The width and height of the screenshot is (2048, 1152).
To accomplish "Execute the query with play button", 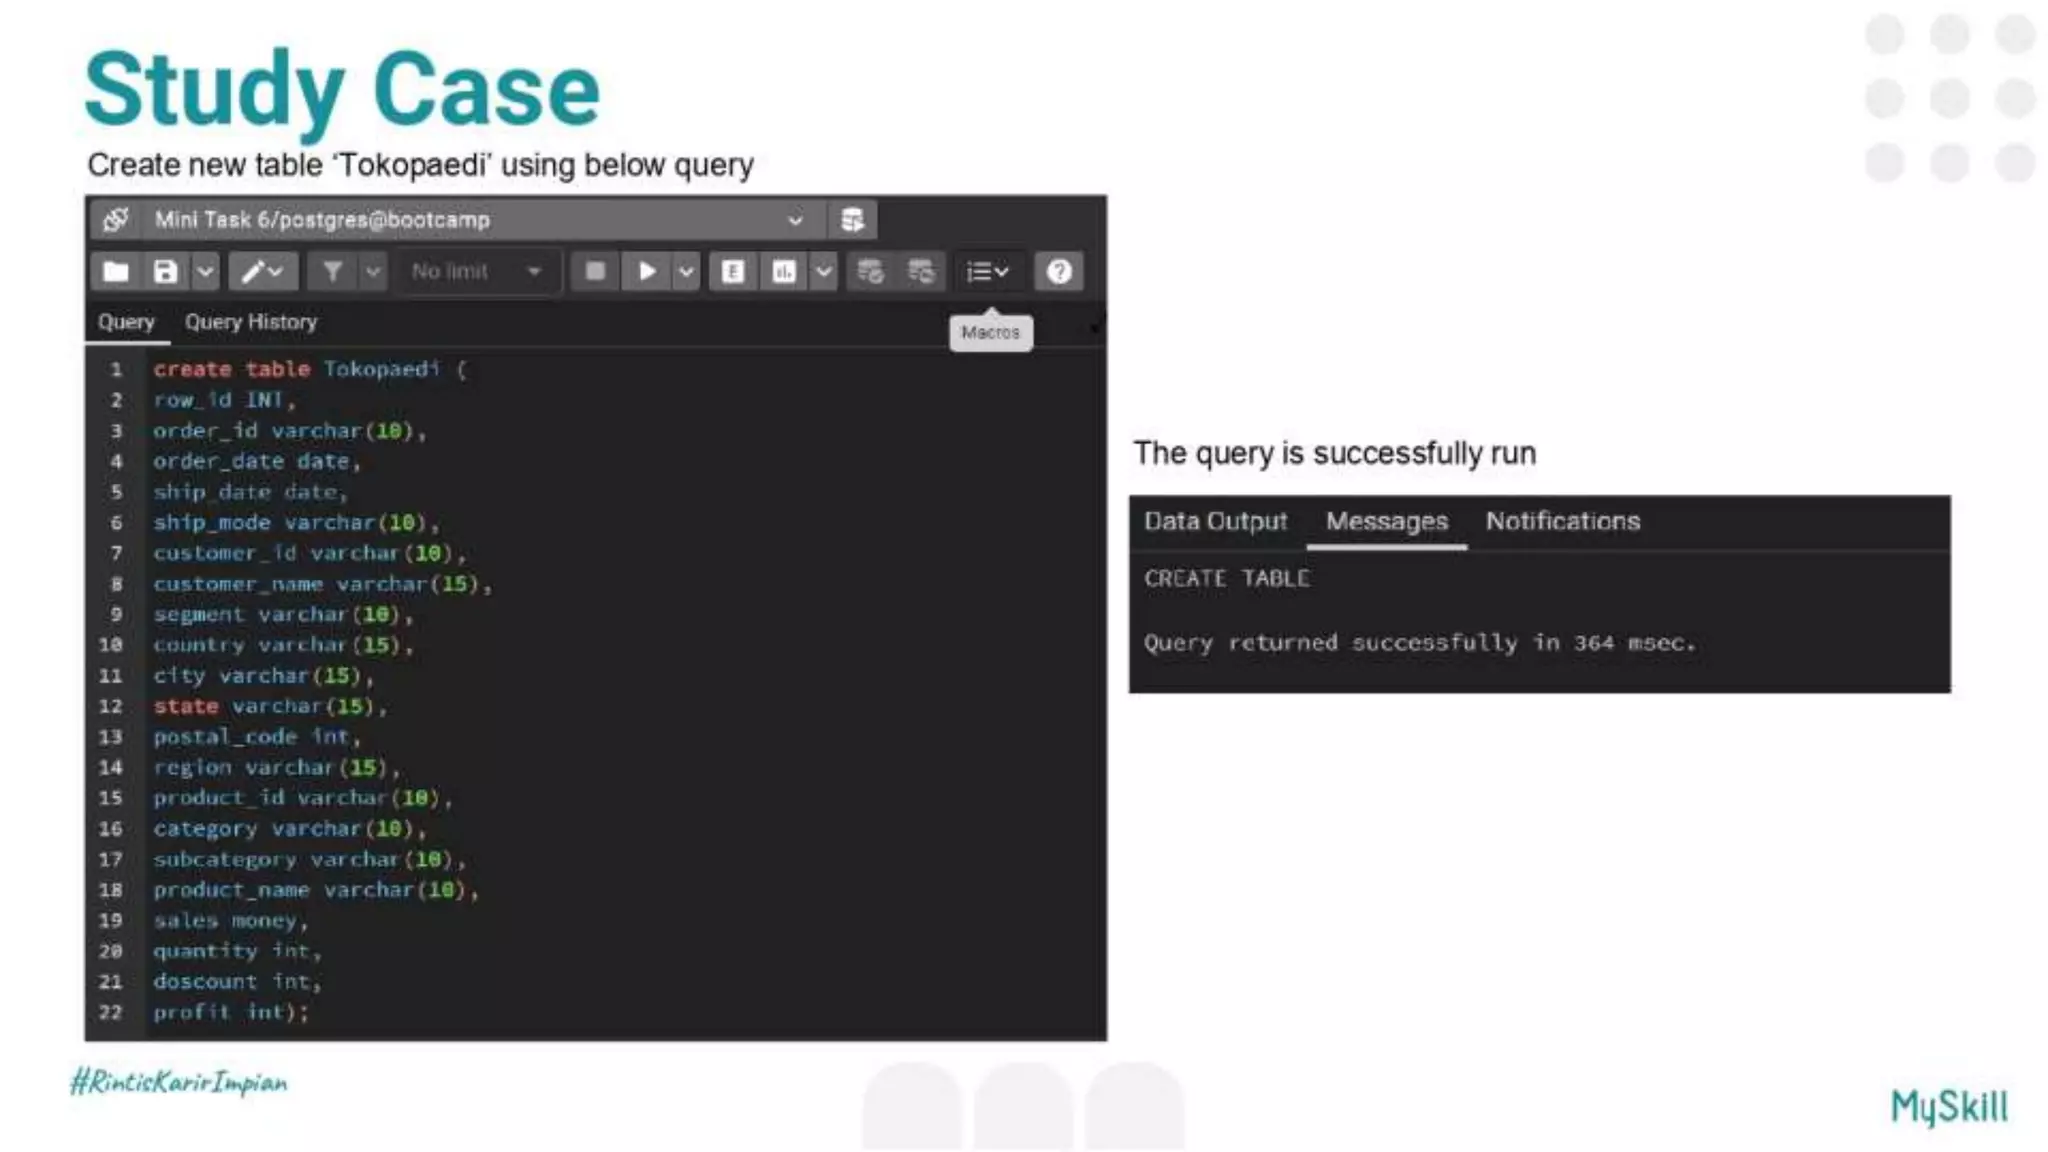I will pos(647,271).
